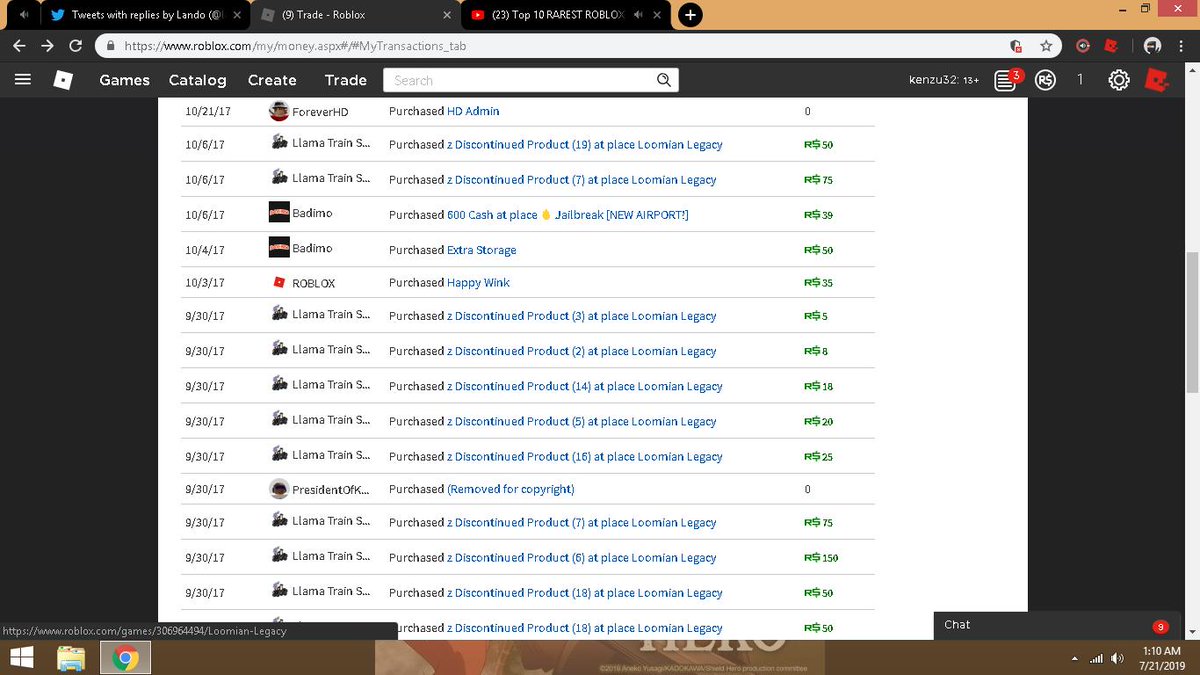Click the 10/4/17 date cell

[205, 250]
